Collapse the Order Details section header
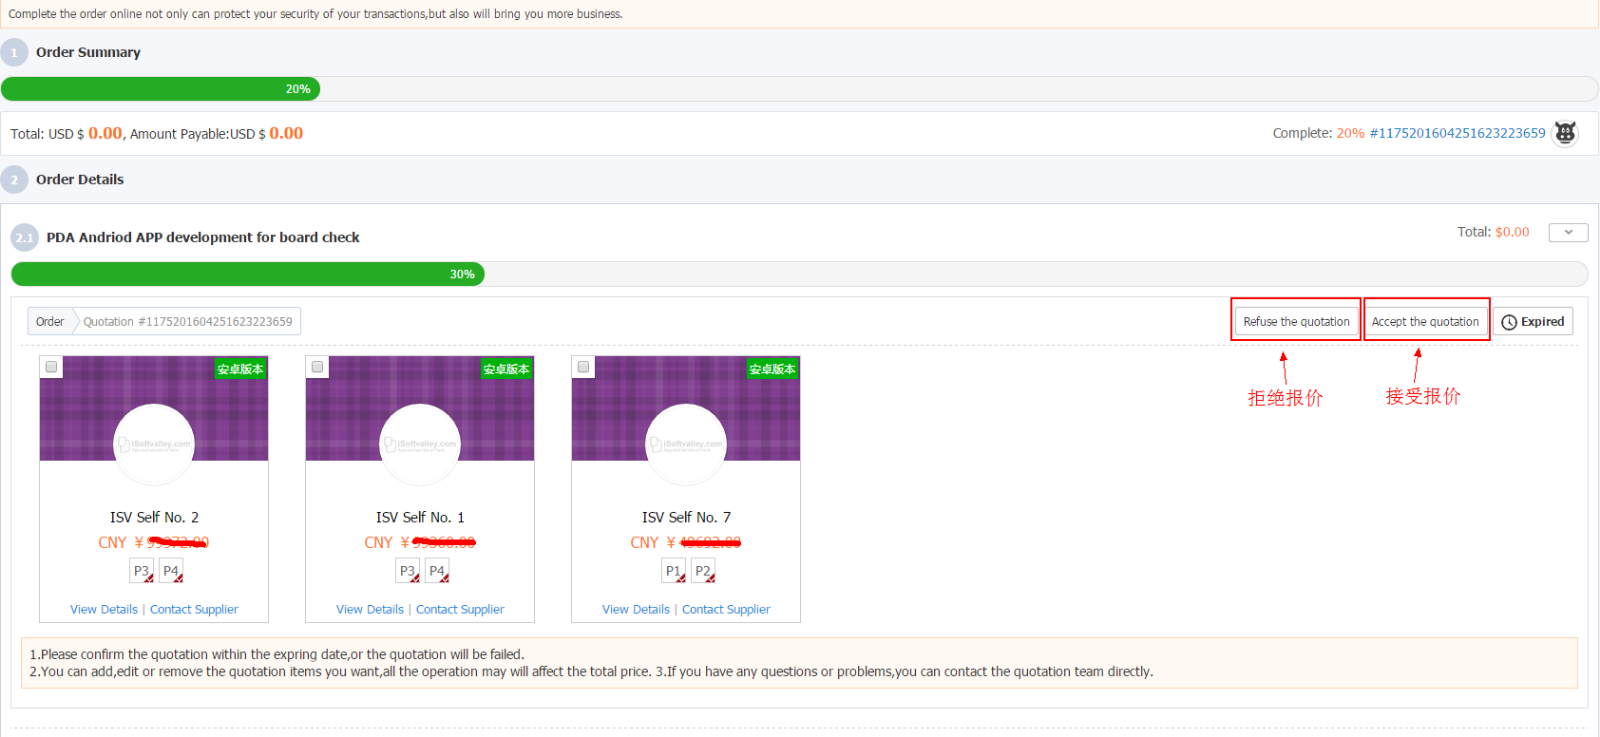This screenshot has width=1600, height=737. point(80,180)
